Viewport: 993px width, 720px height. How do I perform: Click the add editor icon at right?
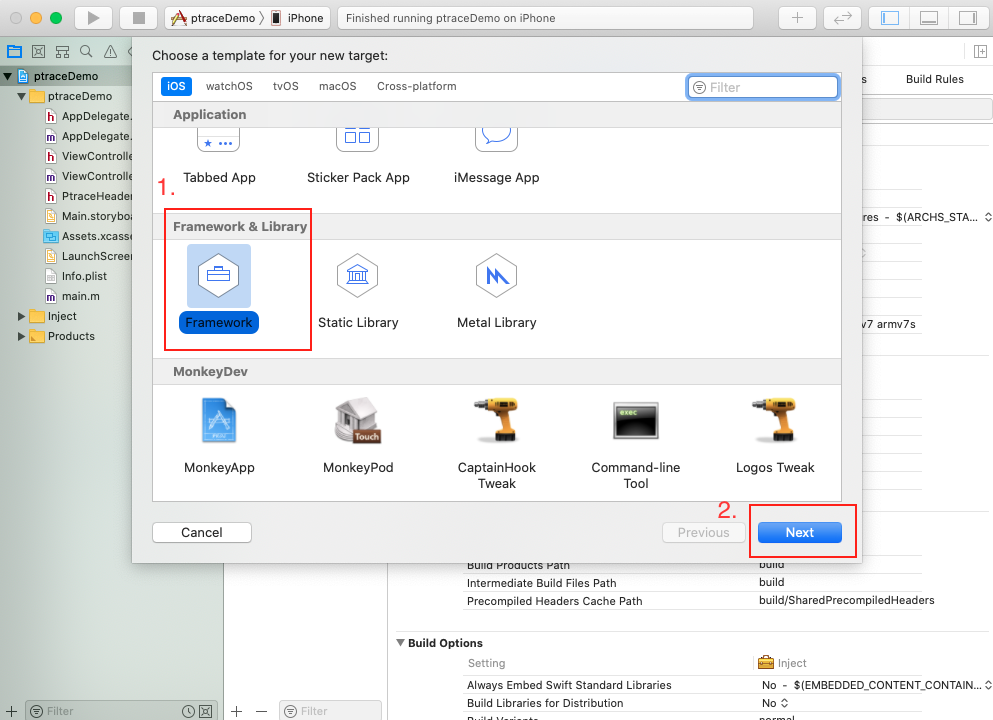980,52
